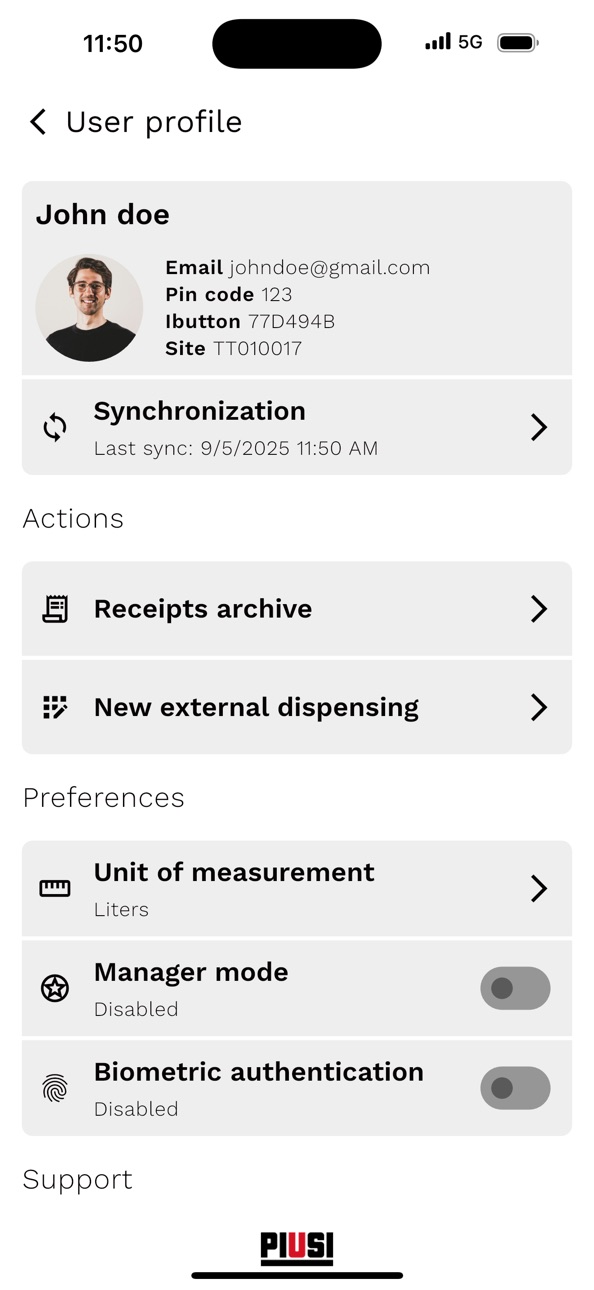Tap the ruler unit icon

click(x=55, y=888)
